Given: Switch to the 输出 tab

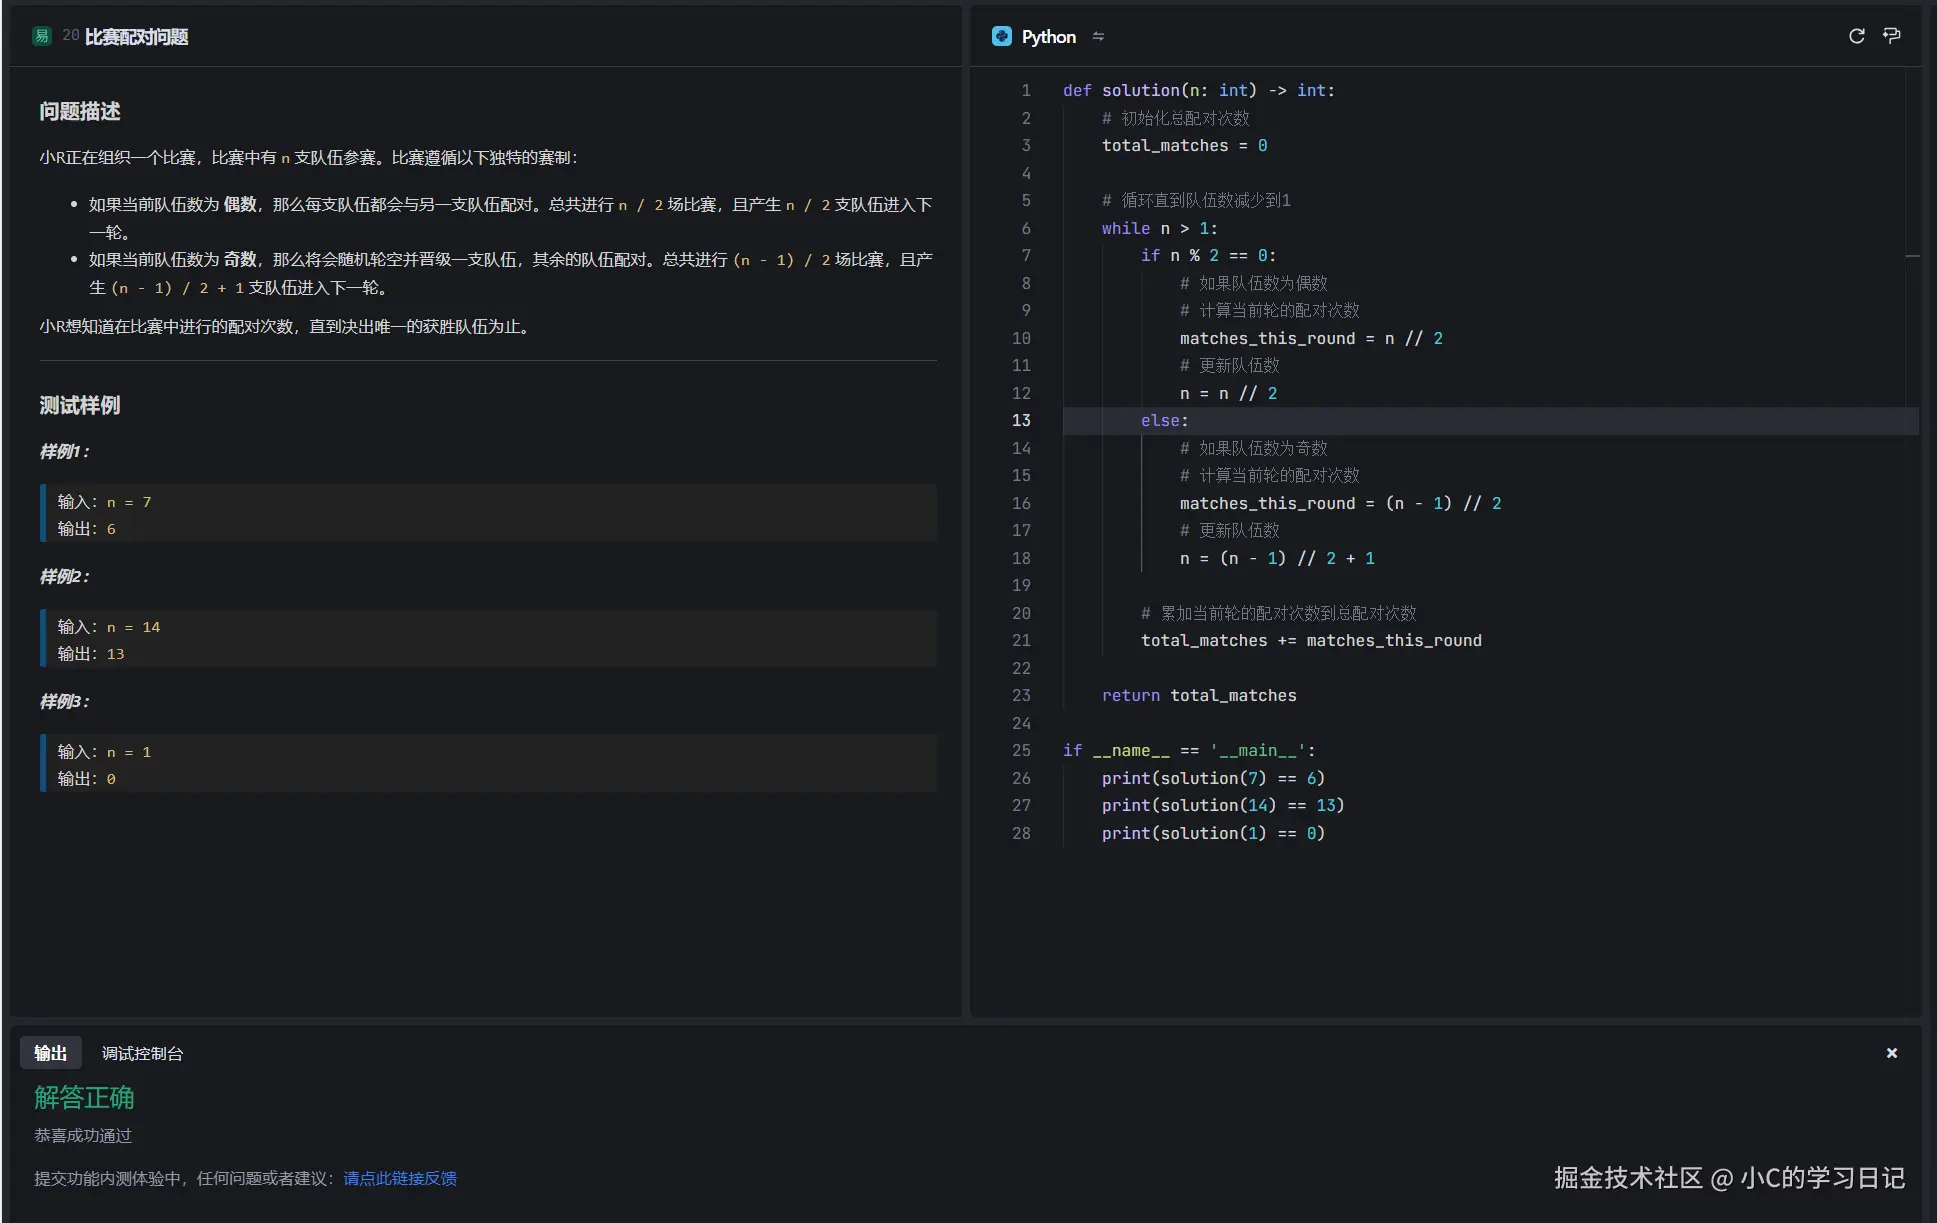Looking at the screenshot, I should tap(50, 1053).
